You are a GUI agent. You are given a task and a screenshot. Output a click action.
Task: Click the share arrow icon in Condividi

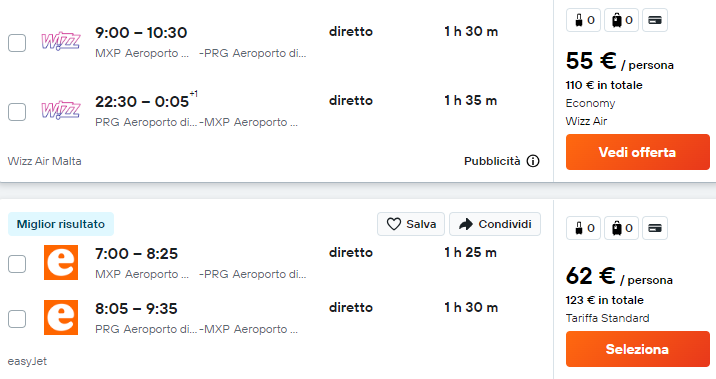pos(466,224)
